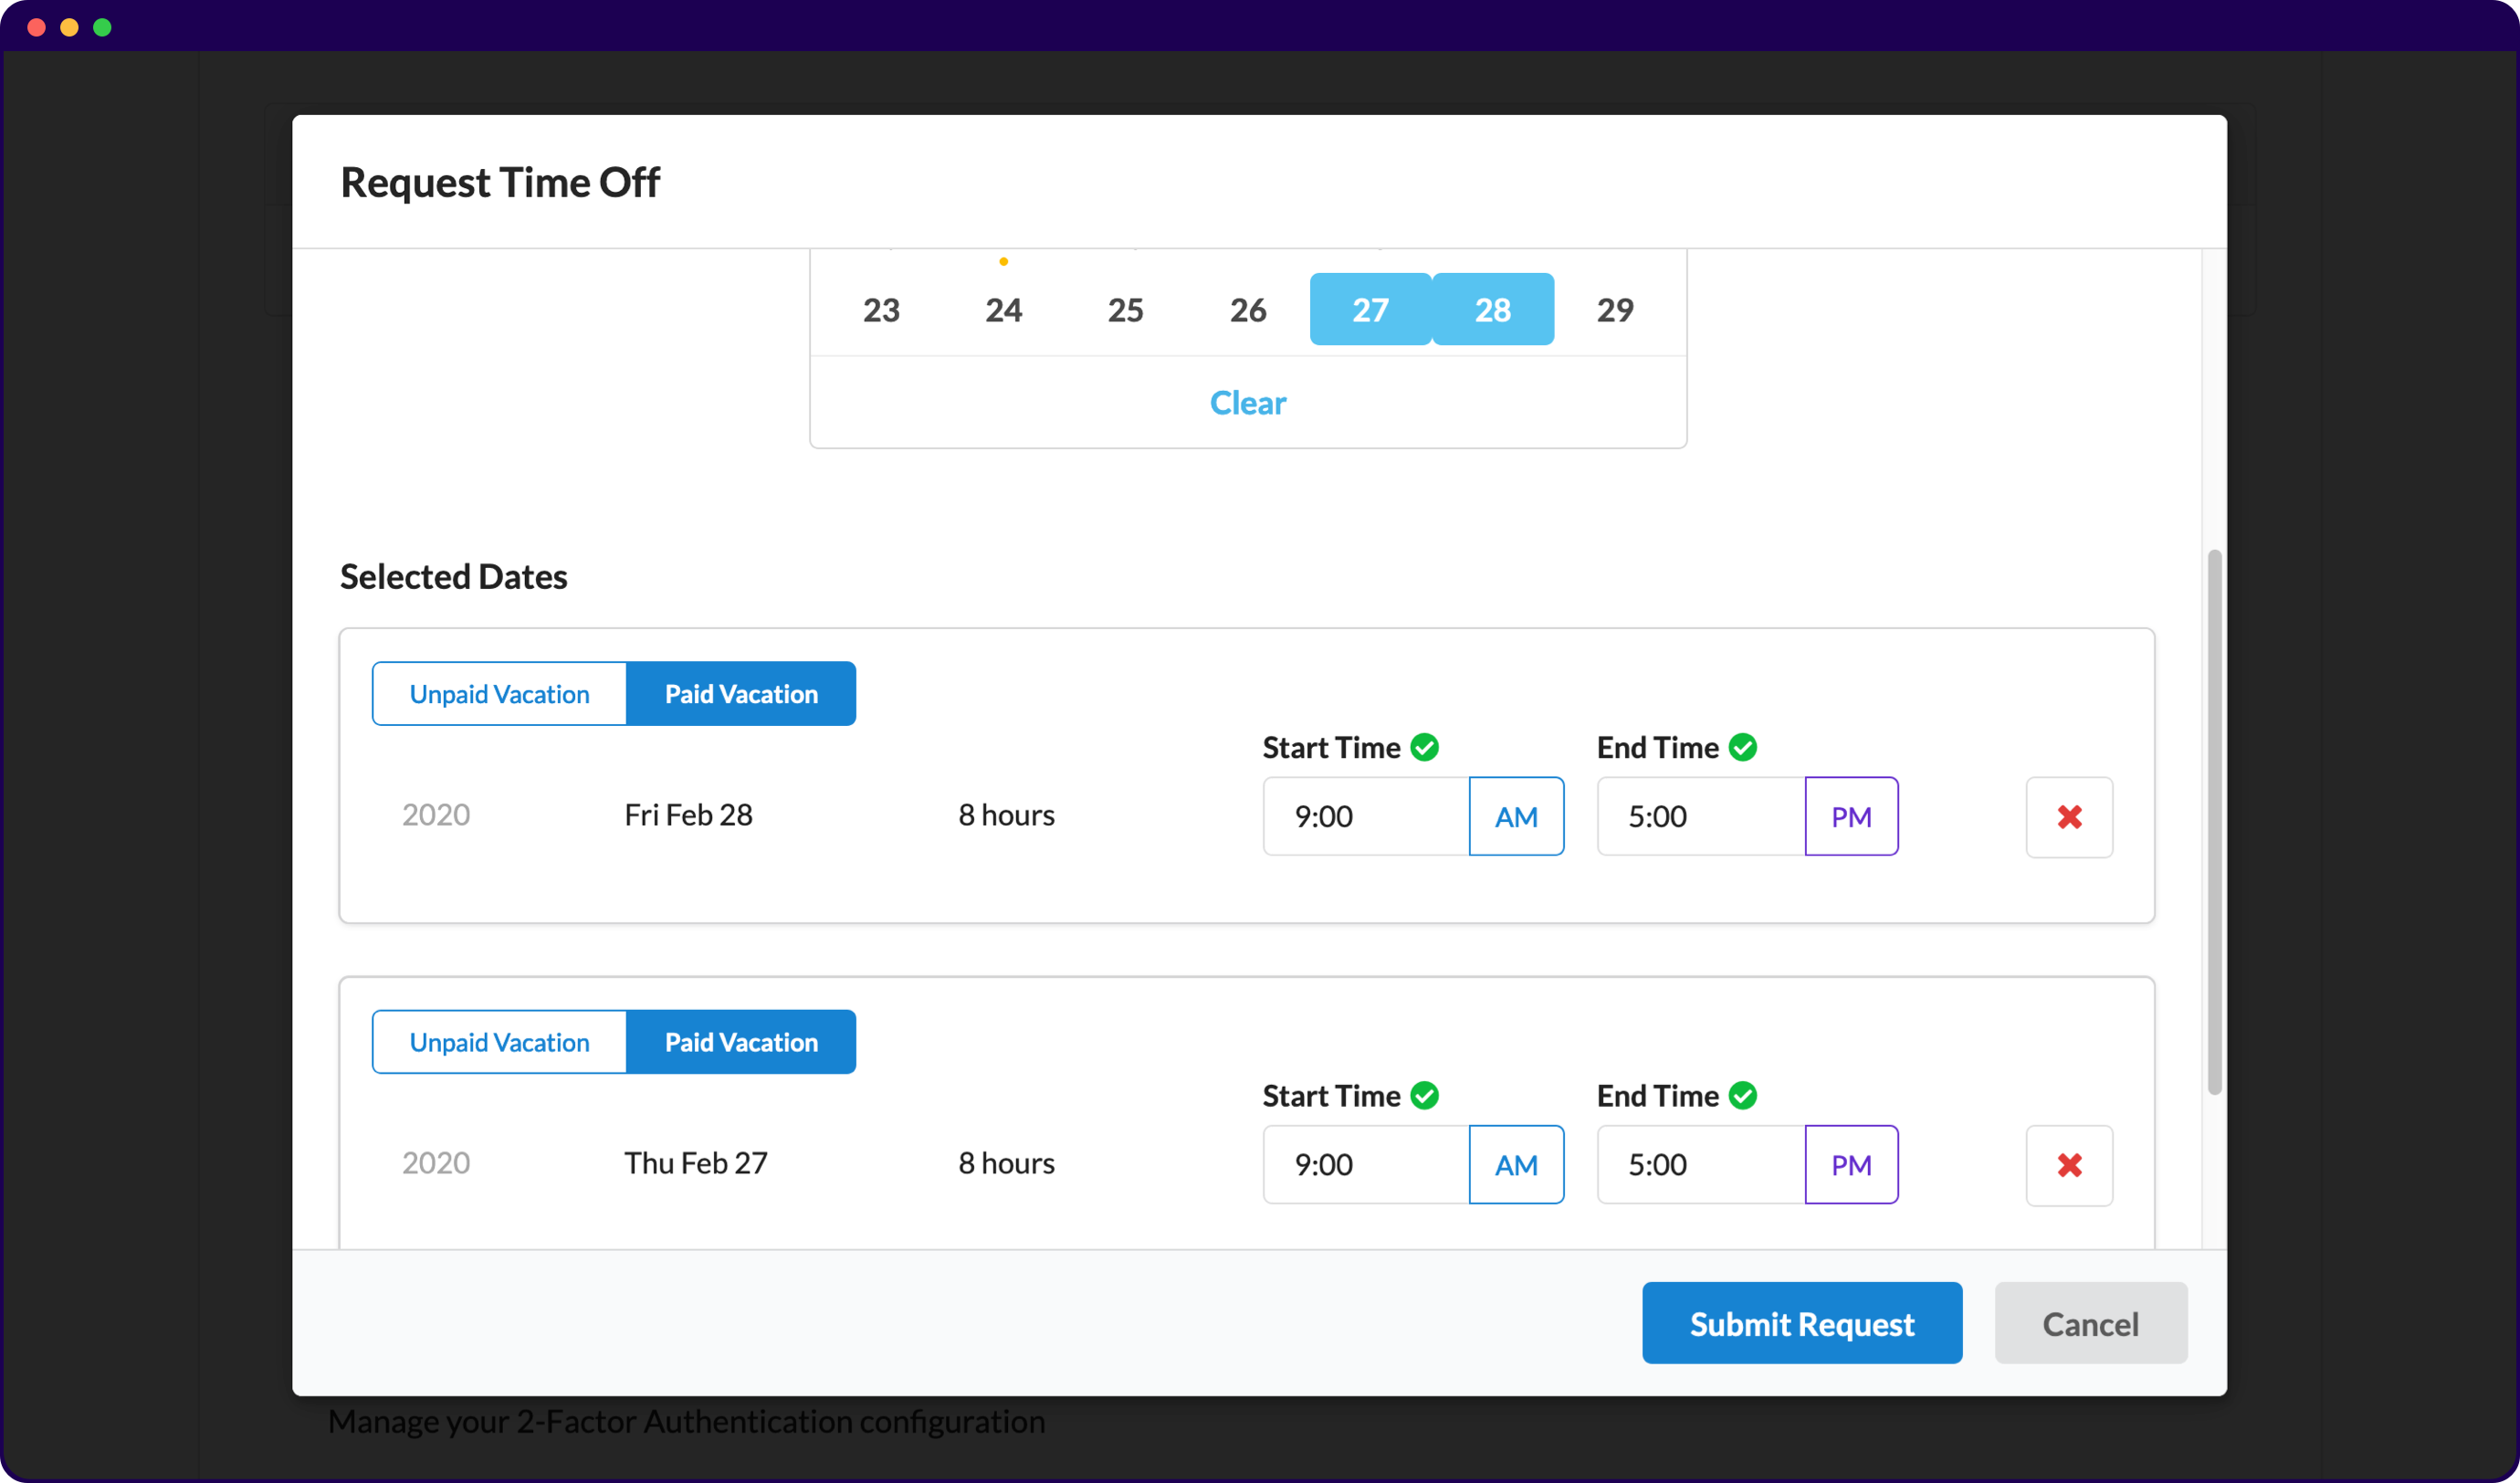Toggle AM on Thu Feb 27 start time
This screenshot has width=2520, height=1483.
click(1515, 1165)
